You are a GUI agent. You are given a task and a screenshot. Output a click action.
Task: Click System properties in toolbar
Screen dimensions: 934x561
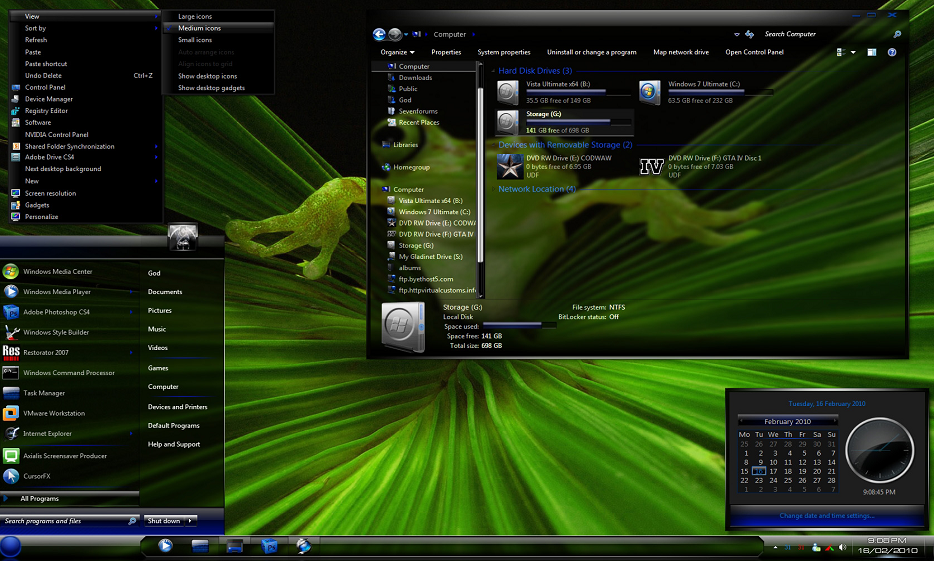pyautogui.click(x=503, y=52)
